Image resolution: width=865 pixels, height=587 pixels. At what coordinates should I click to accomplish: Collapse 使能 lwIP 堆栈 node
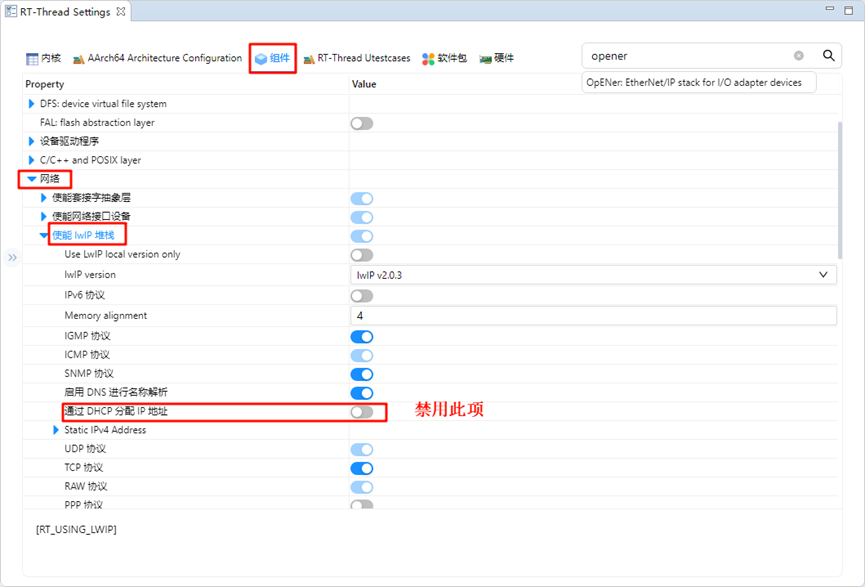[x=44, y=236]
